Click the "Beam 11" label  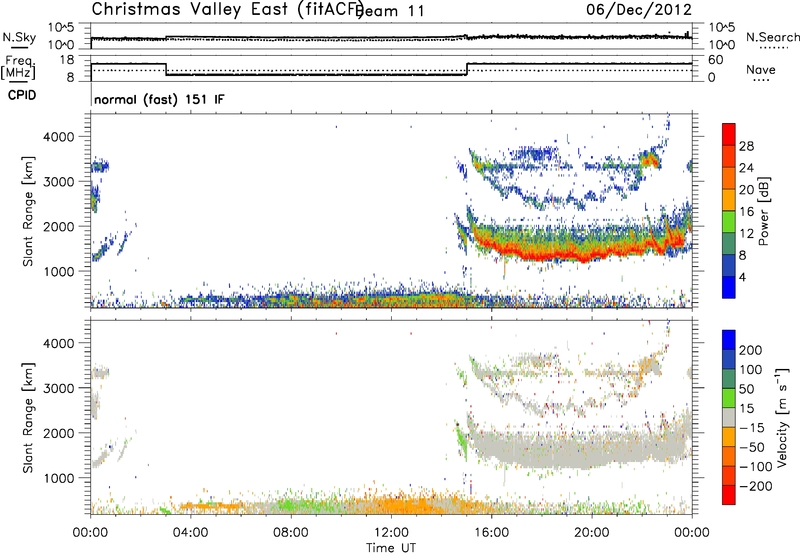pos(392,11)
